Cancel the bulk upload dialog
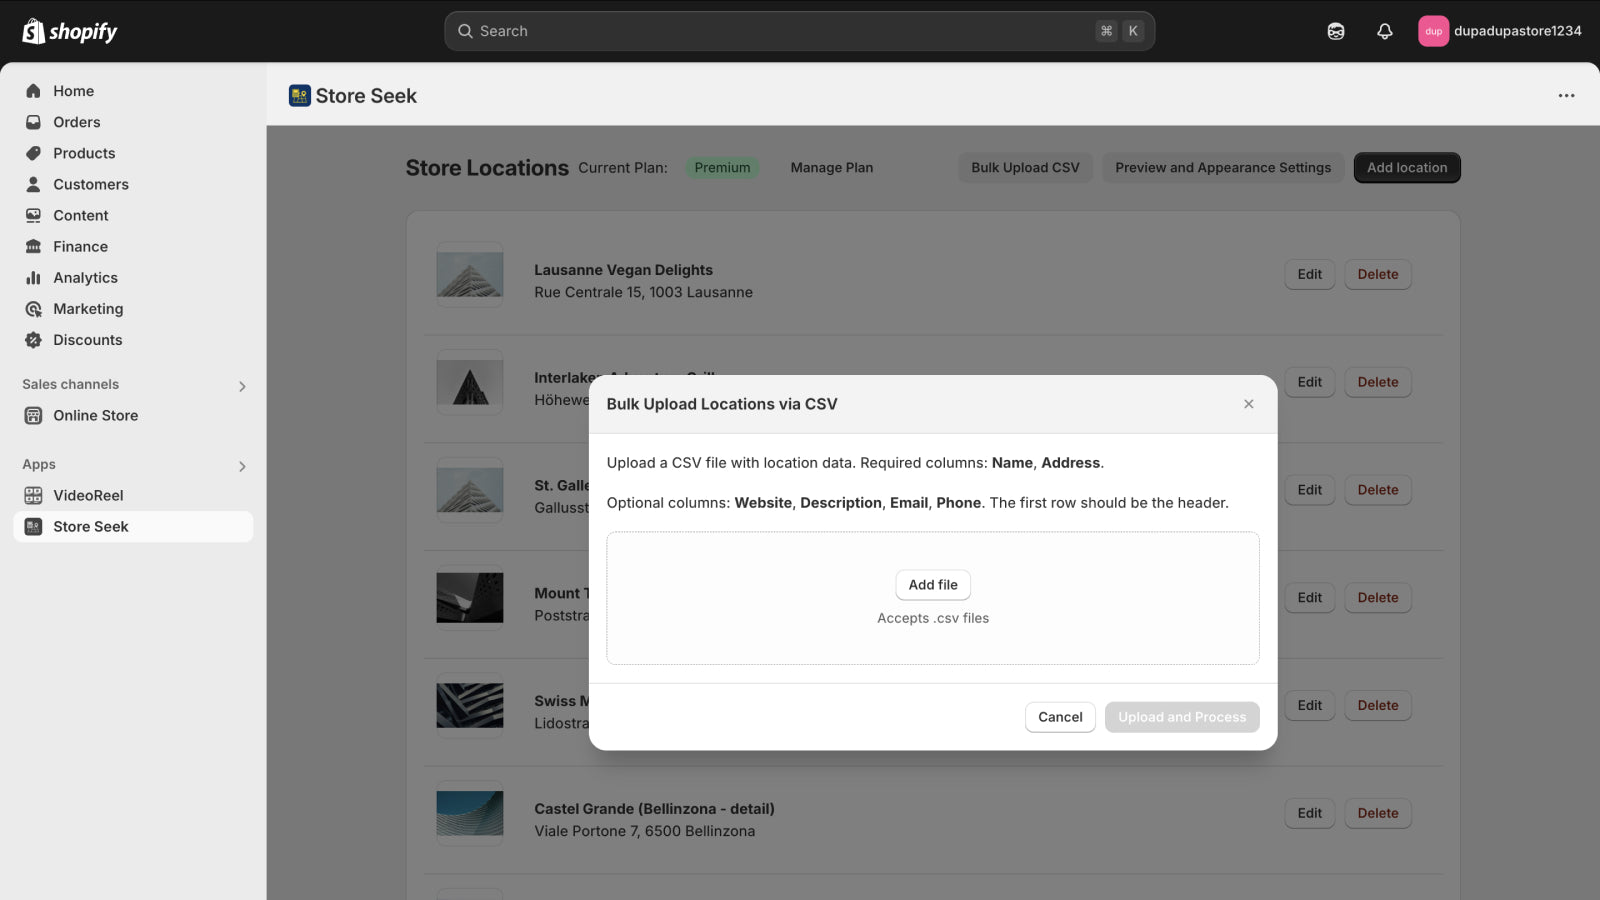The width and height of the screenshot is (1600, 900). (x=1060, y=716)
